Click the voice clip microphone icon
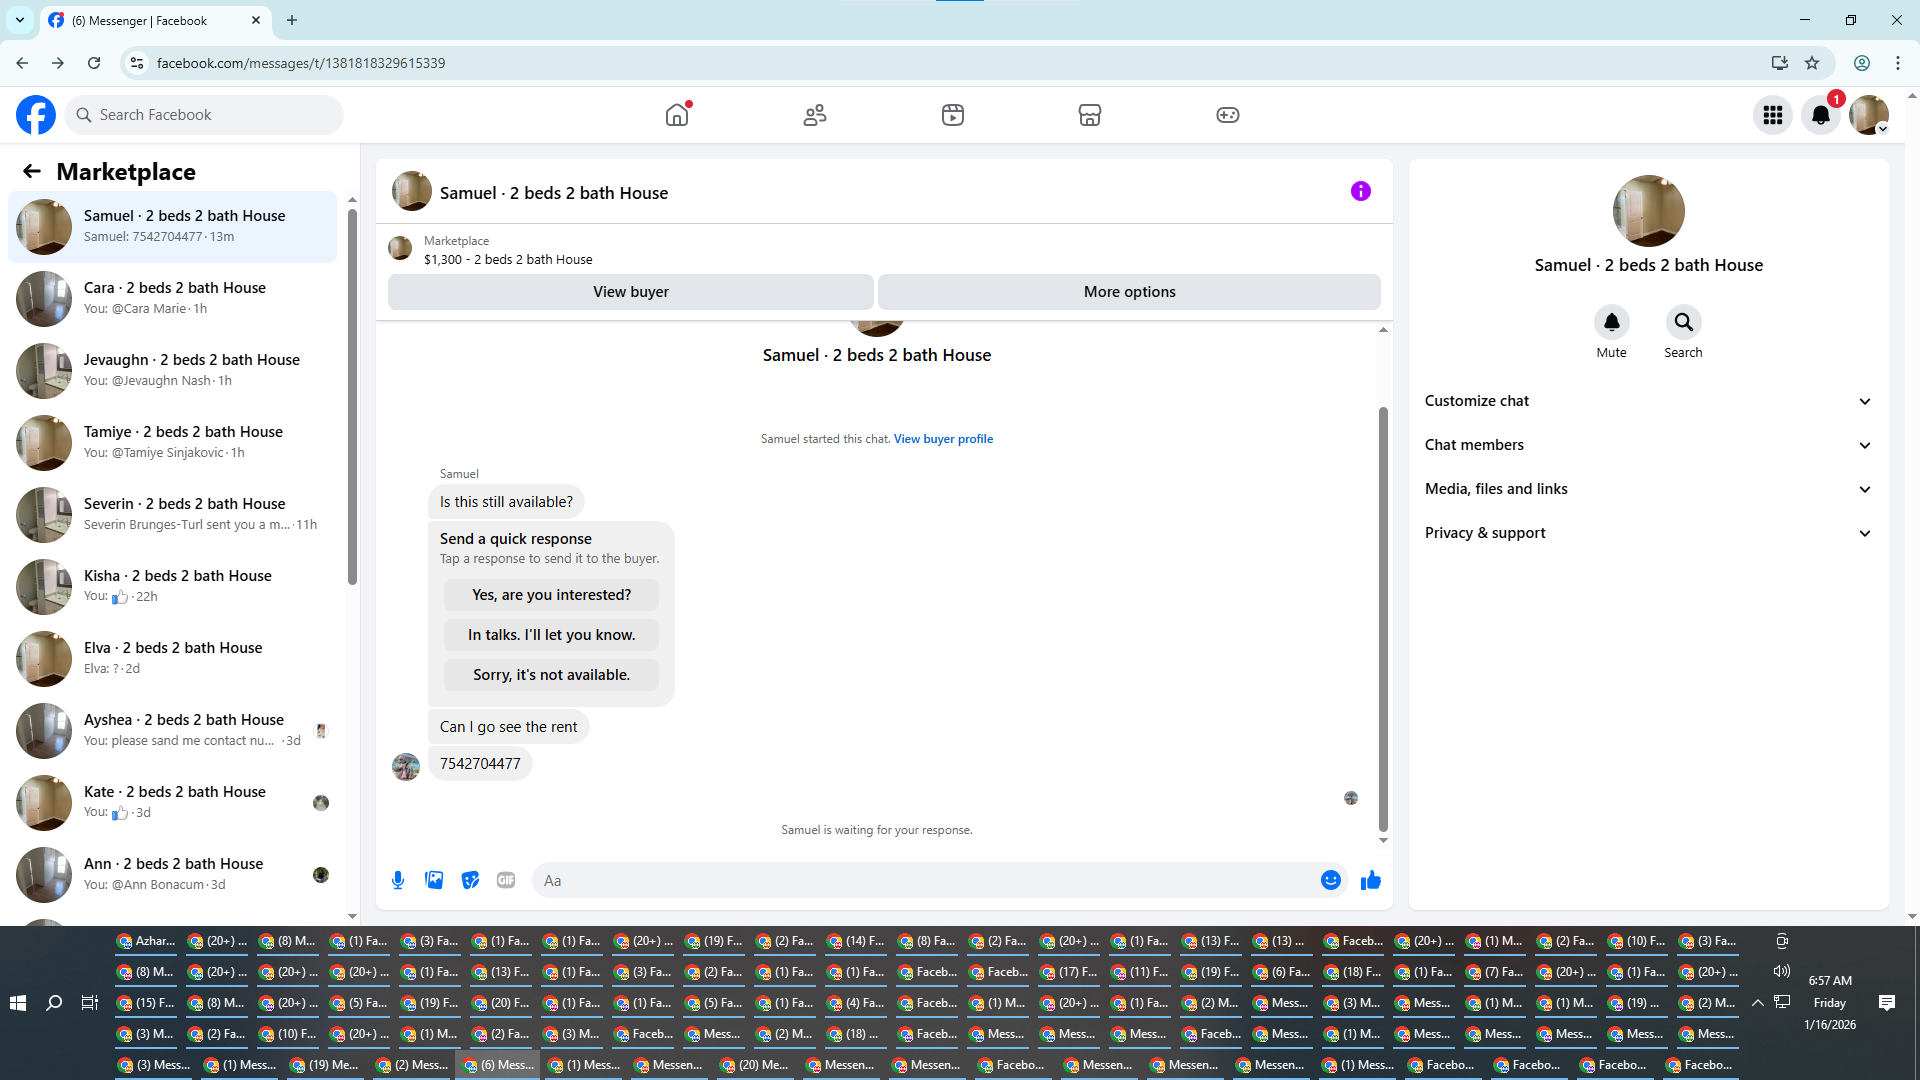 coord(398,880)
